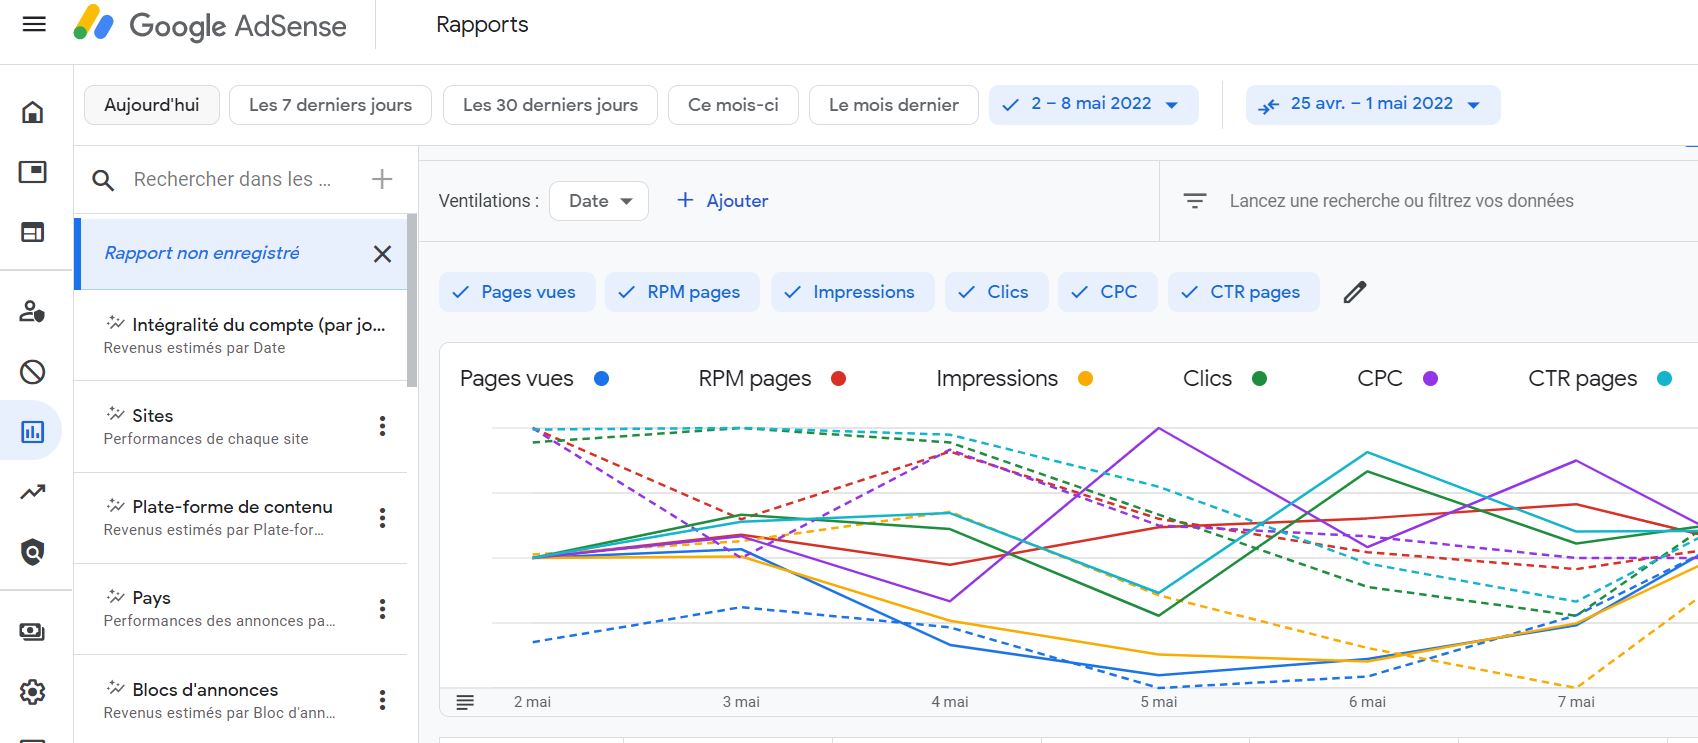The height and width of the screenshot is (743, 1698).
Task: Click the green Clics legend dot
Action: click(x=1260, y=379)
